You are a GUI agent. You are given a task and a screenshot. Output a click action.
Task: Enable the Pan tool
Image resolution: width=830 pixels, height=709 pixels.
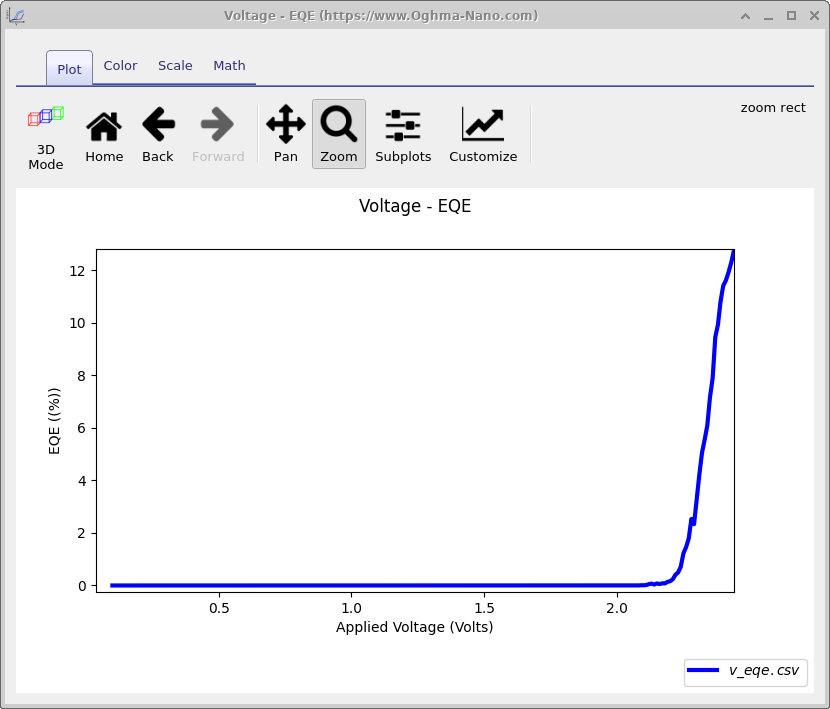tap(286, 133)
